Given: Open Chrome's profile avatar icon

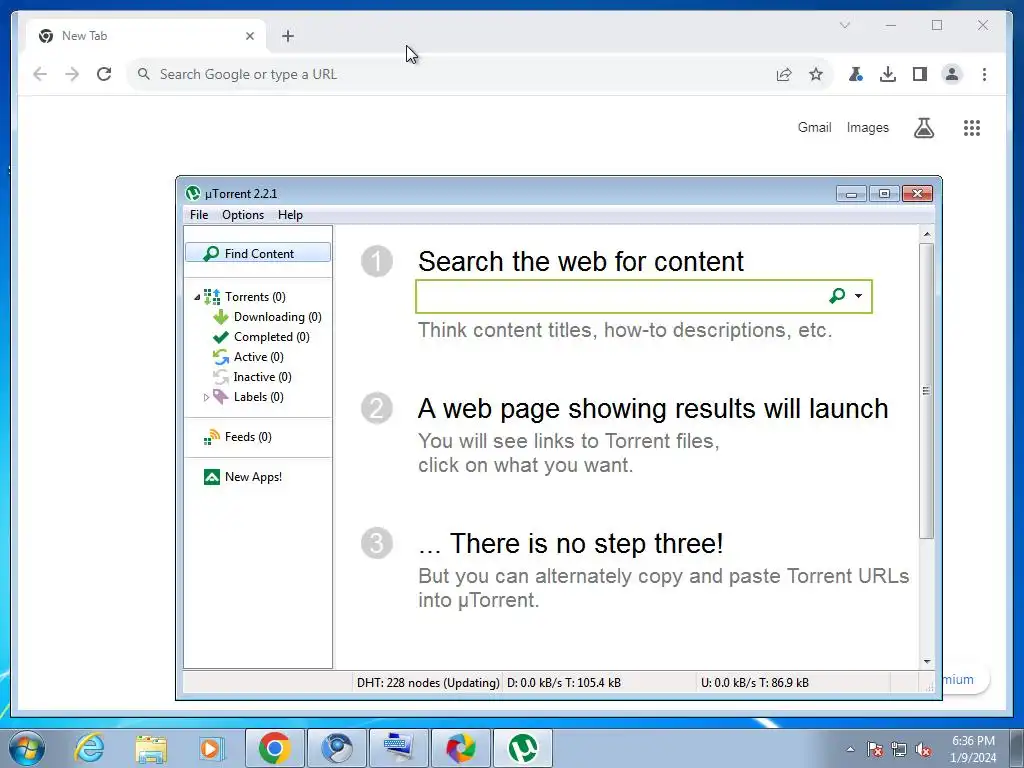Looking at the screenshot, I should (x=952, y=74).
